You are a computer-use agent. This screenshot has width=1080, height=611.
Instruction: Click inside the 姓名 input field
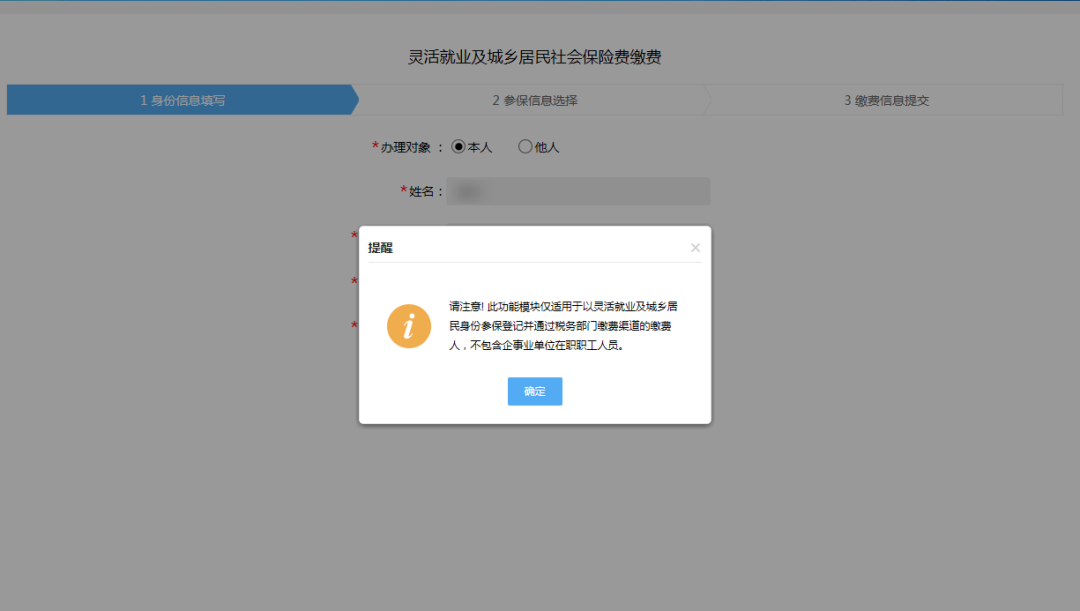[x=578, y=191]
